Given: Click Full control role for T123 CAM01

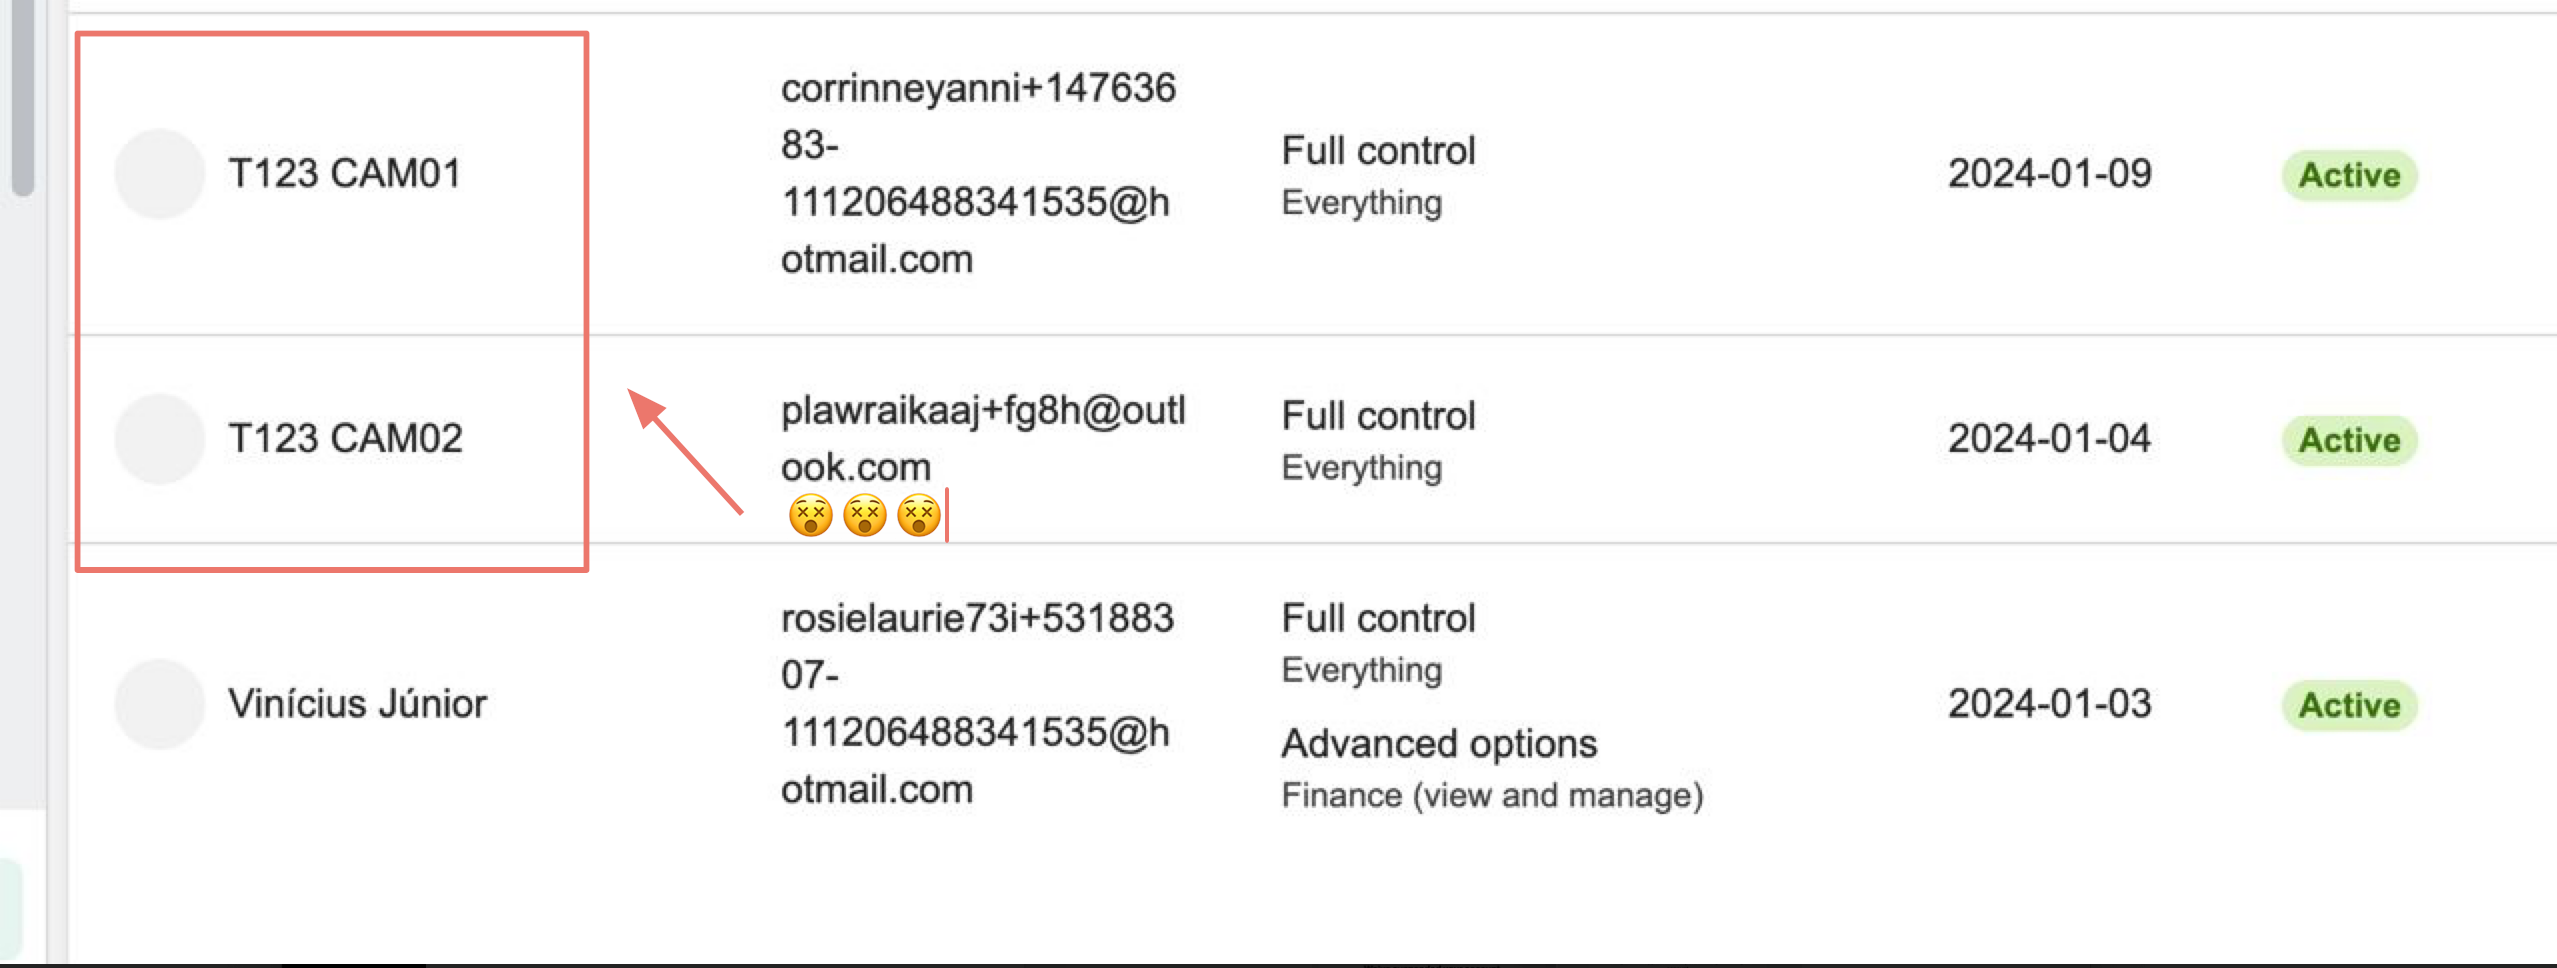Looking at the screenshot, I should click(1378, 151).
